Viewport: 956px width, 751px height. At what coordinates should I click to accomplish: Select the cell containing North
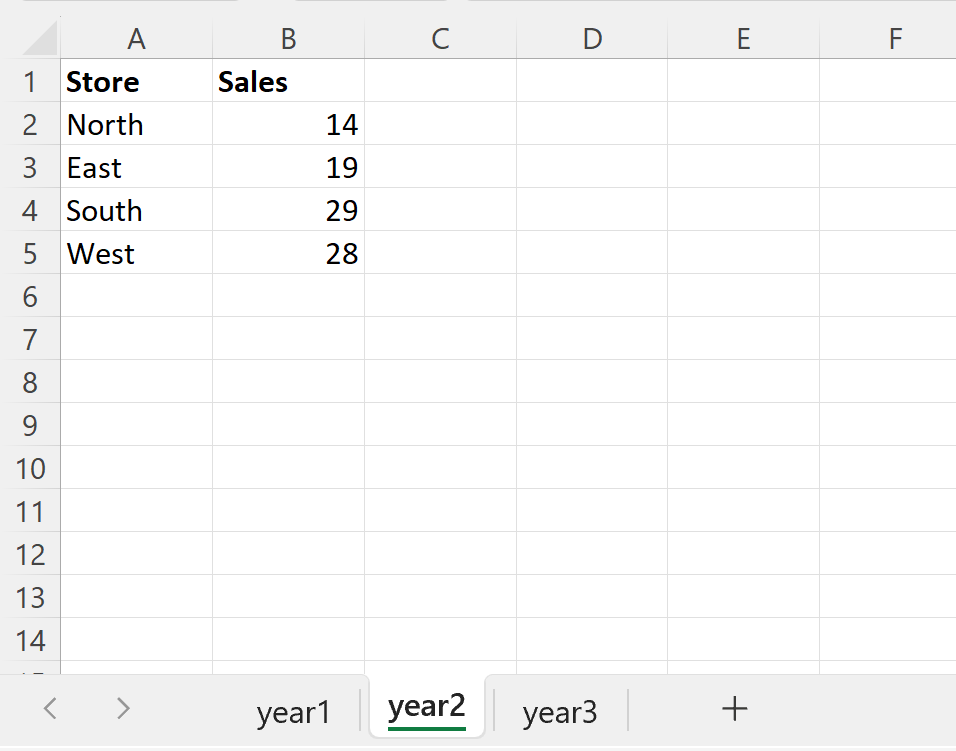click(136, 125)
